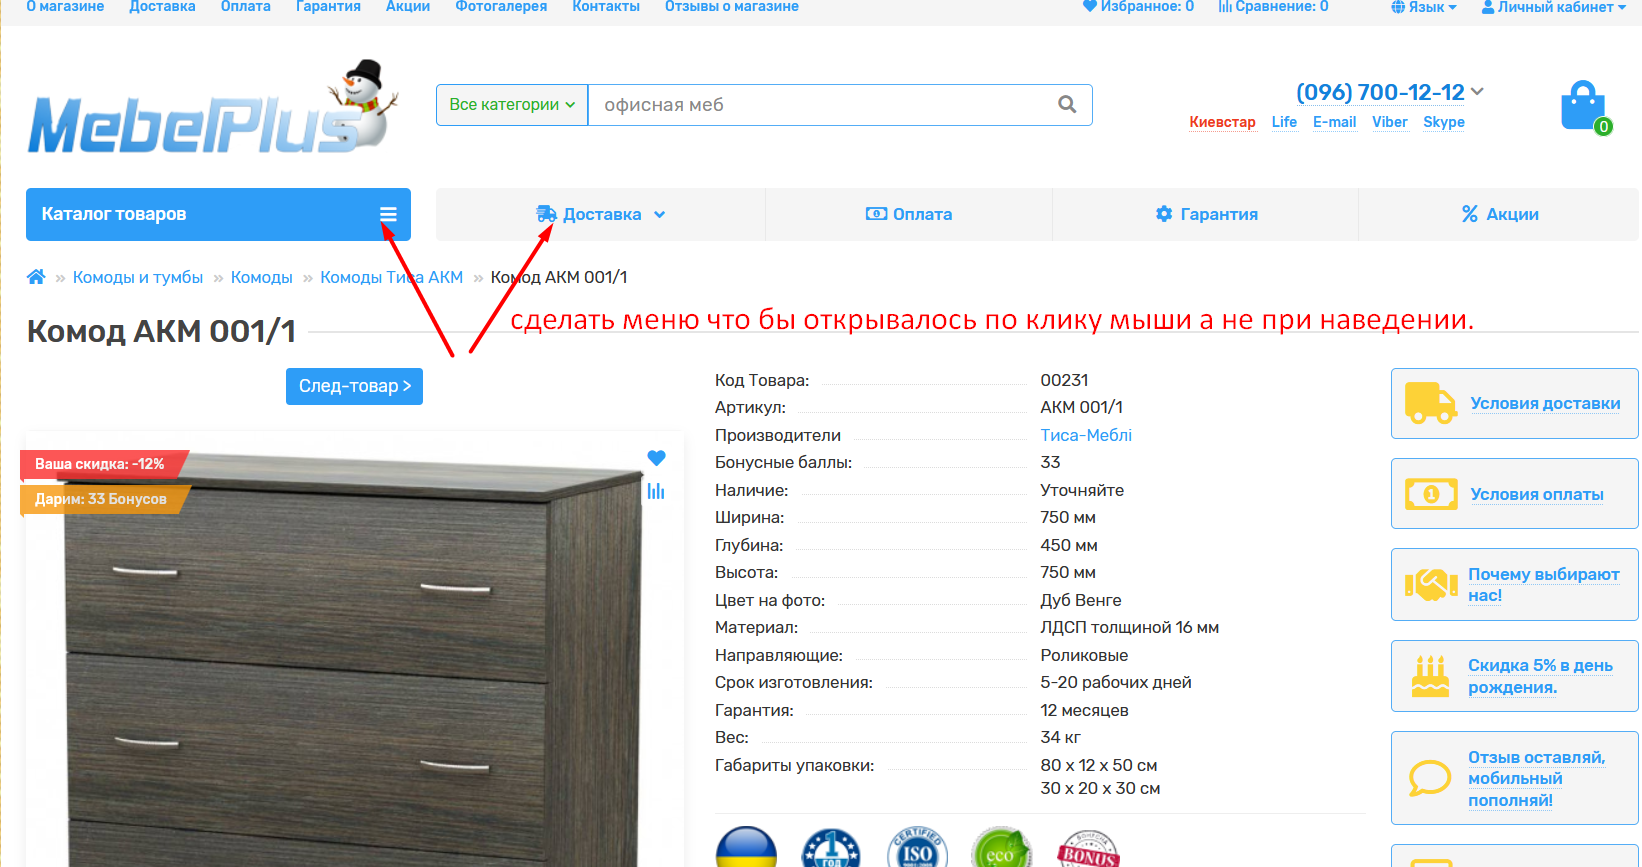This screenshot has width=1642, height=867.
Task: Open Условия оплаты link
Action: tap(1537, 494)
